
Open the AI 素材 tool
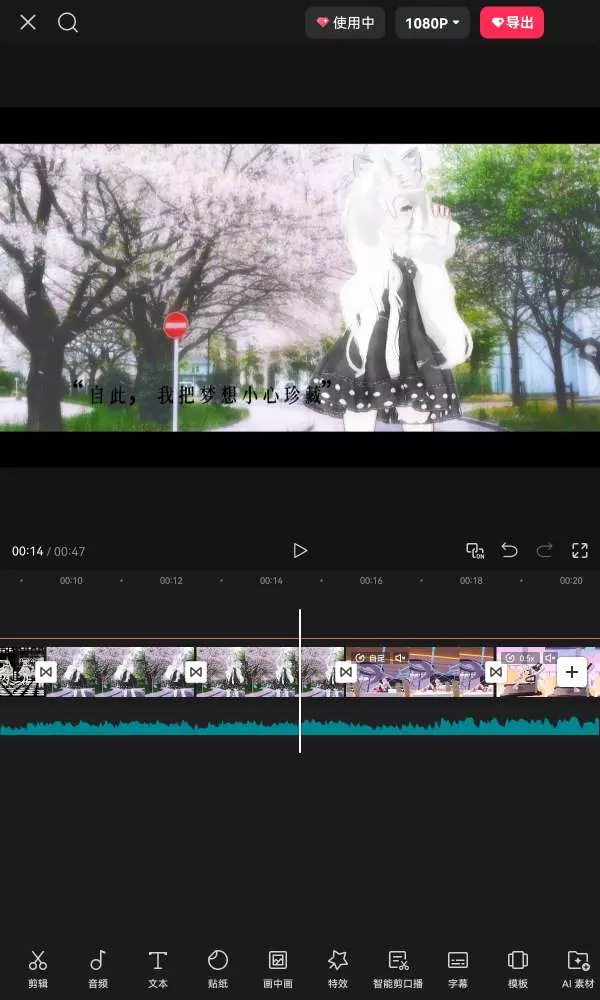tap(578, 969)
